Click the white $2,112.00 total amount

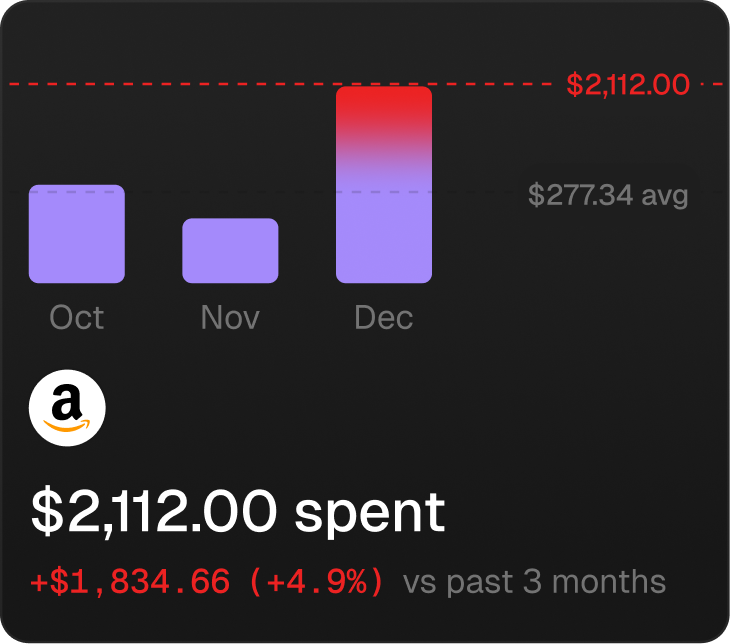[x=154, y=512]
